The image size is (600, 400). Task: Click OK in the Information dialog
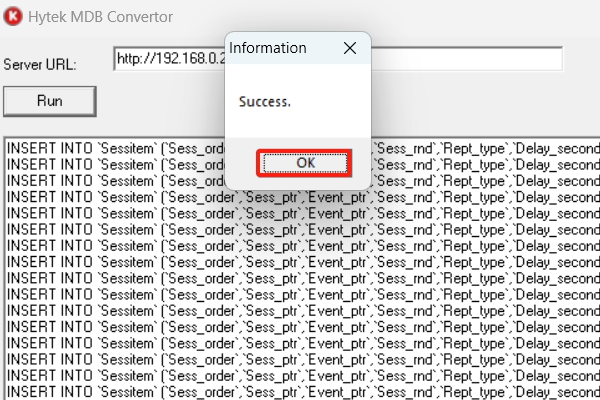click(x=304, y=162)
